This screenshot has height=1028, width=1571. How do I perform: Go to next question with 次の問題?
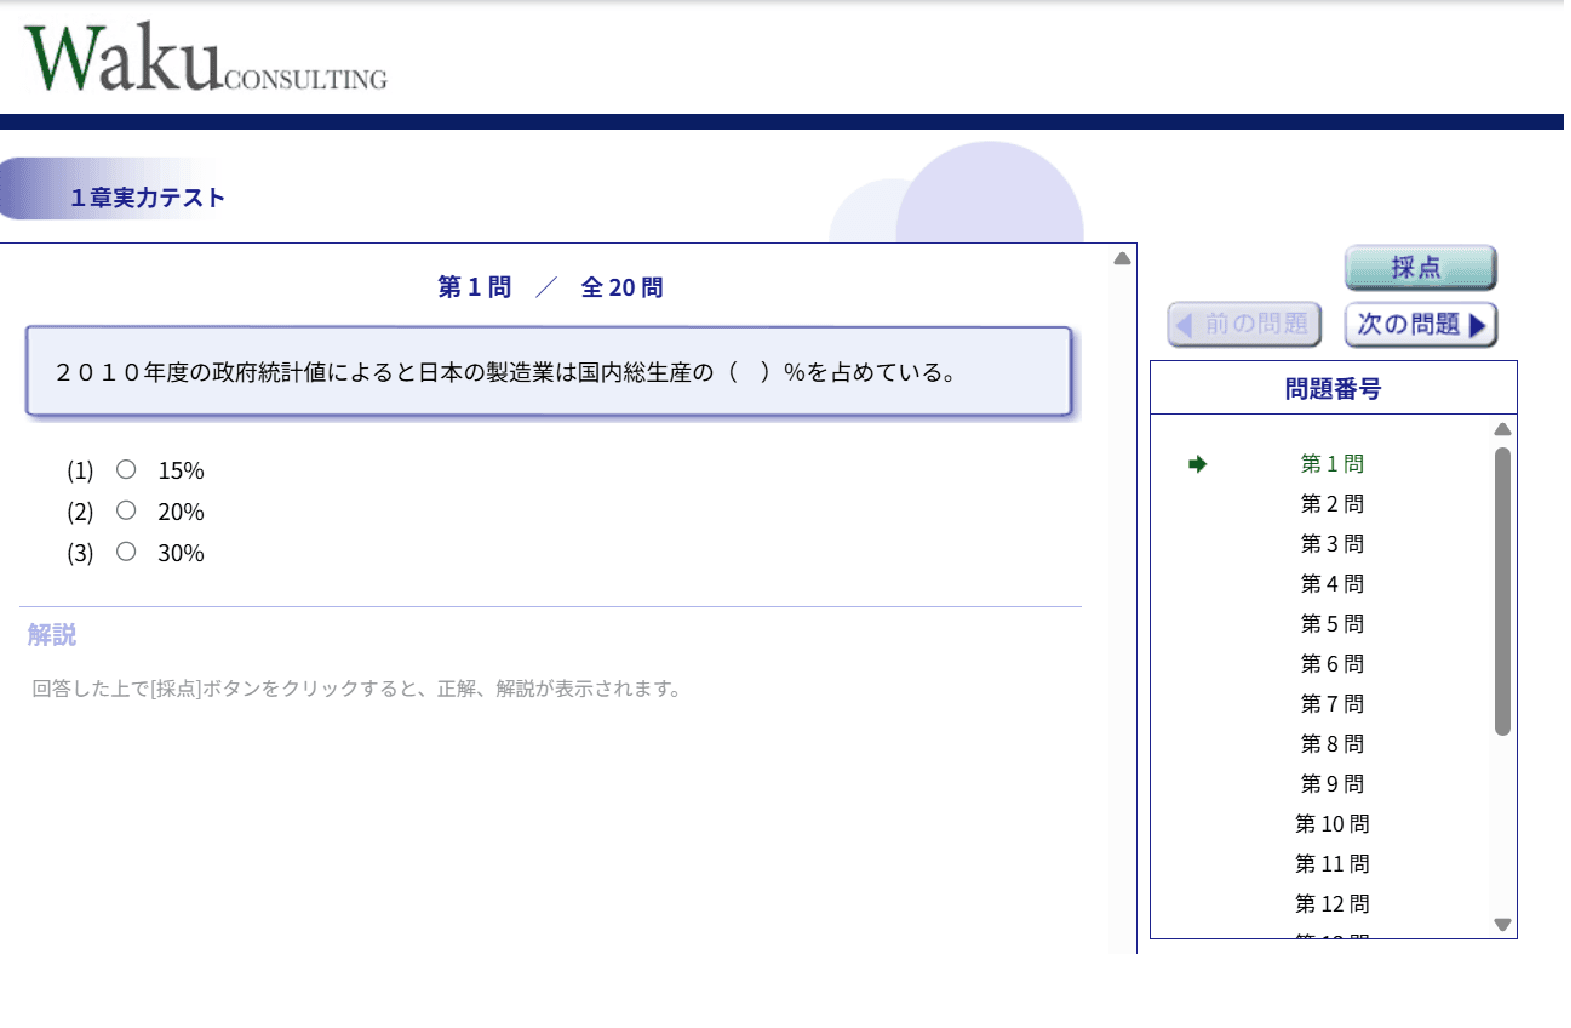point(1420,325)
